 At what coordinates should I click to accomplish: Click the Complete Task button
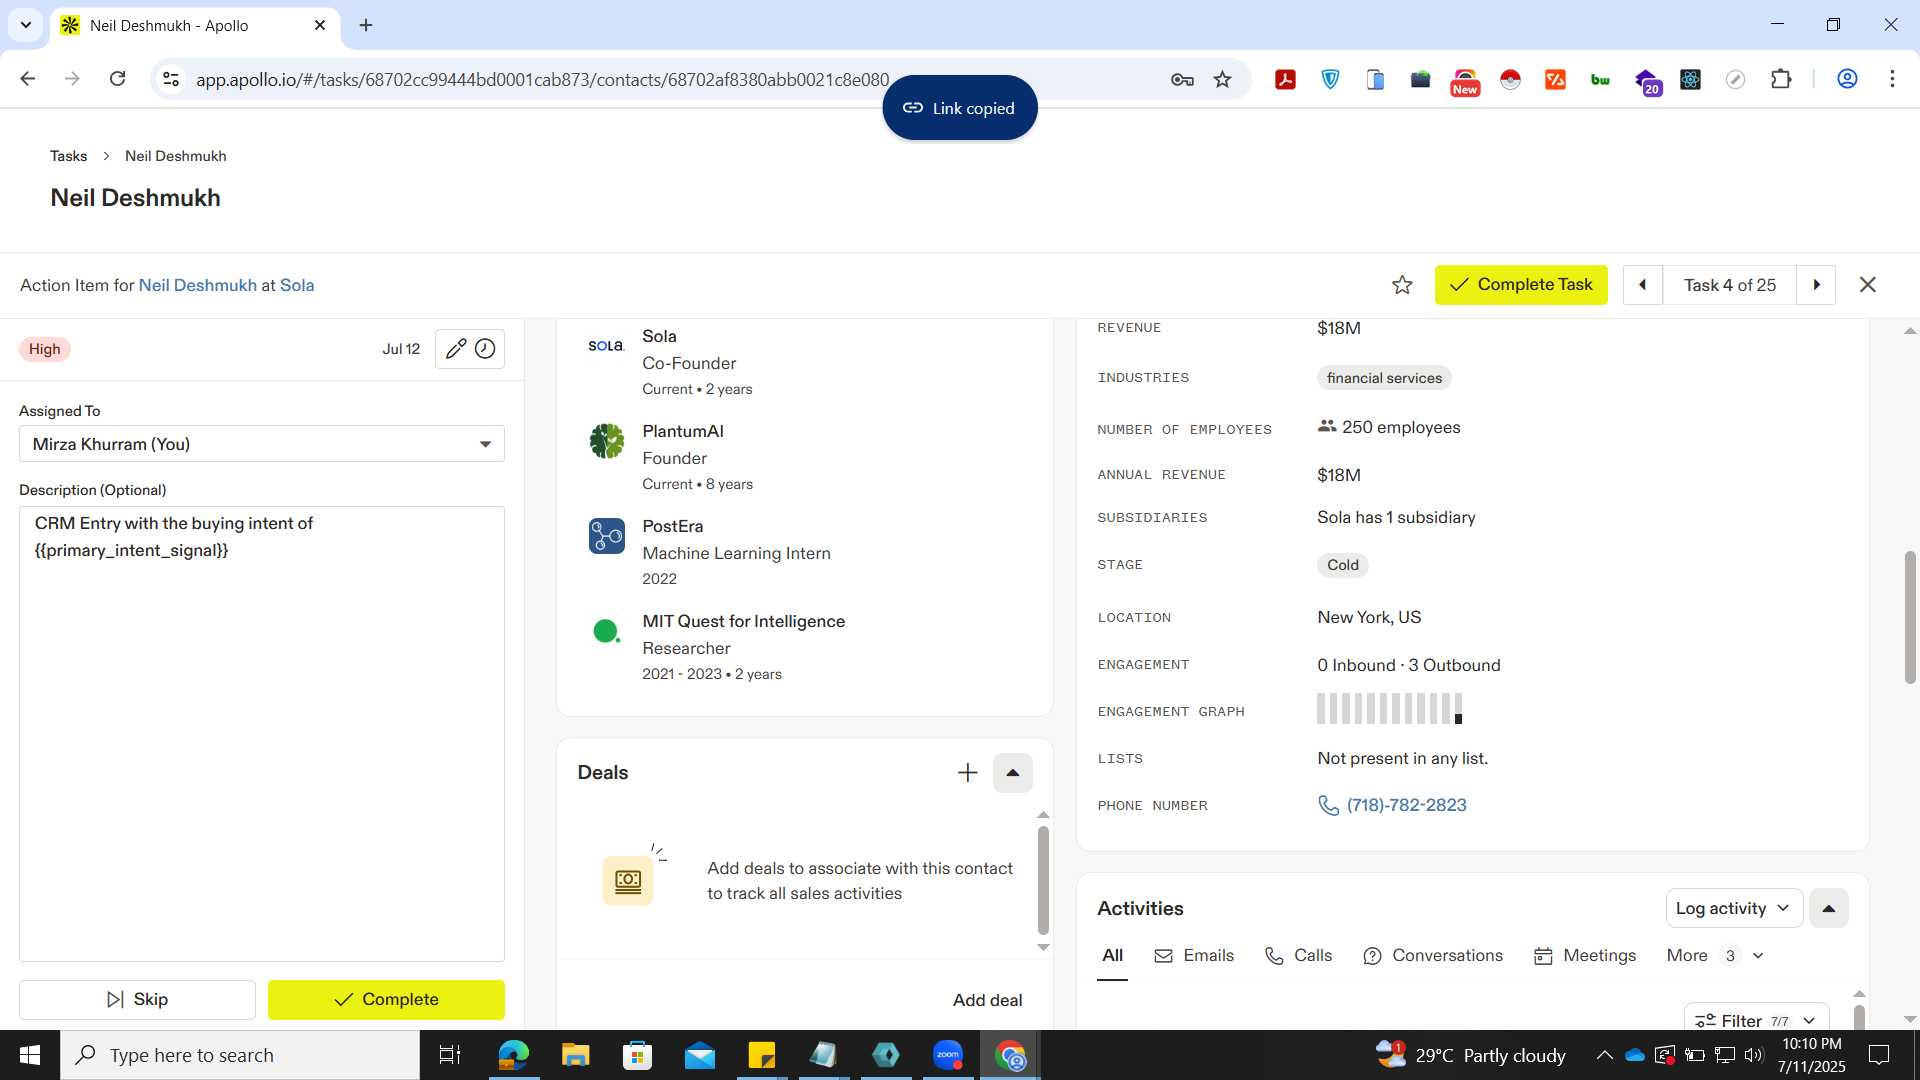(x=1521, y=285)
